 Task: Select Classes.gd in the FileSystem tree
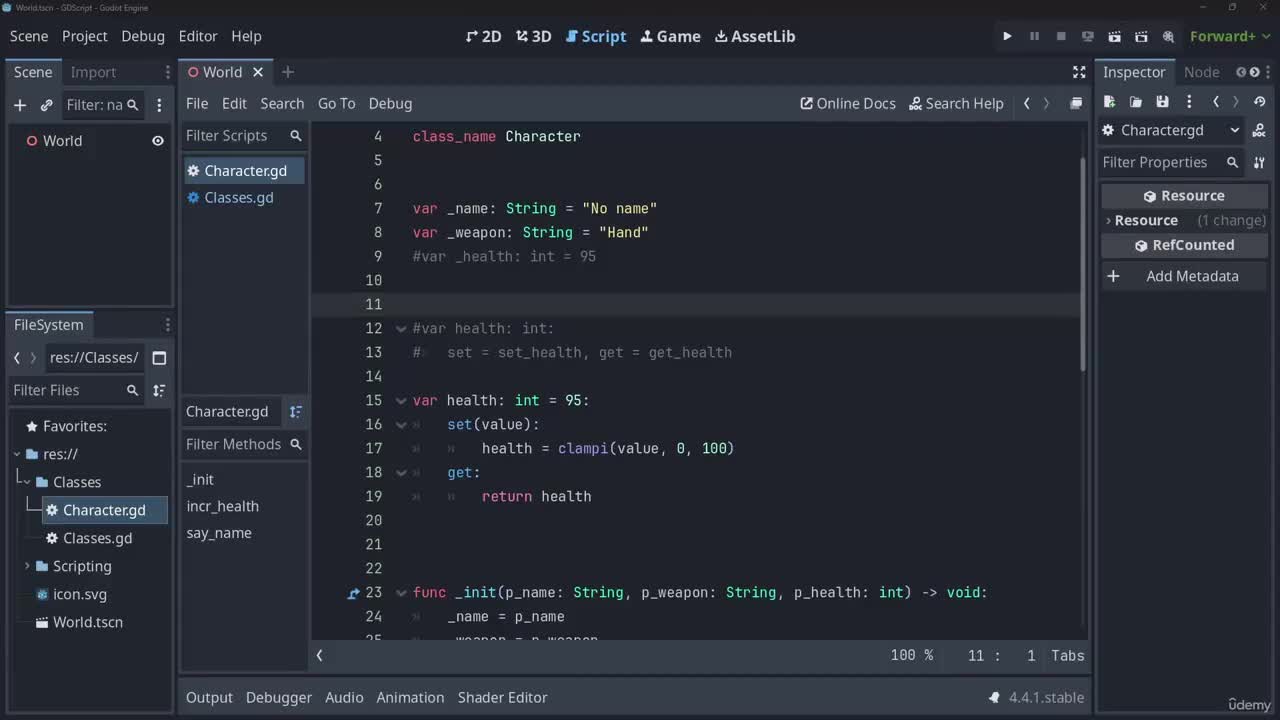[97, 538]
